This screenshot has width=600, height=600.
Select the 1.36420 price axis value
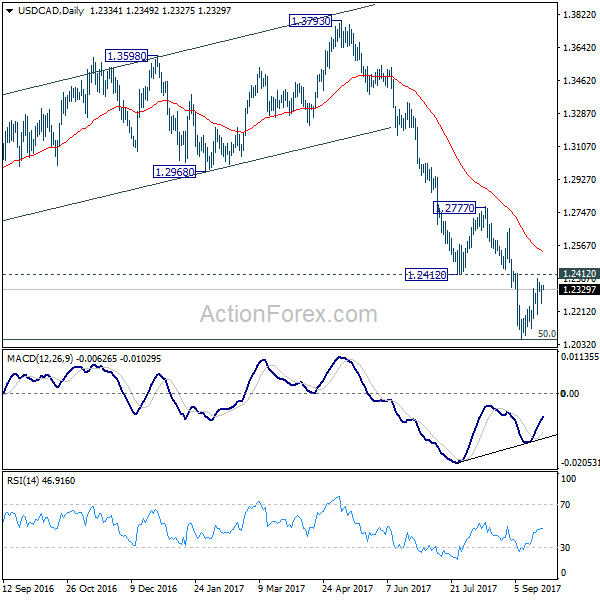coord(579,47)
